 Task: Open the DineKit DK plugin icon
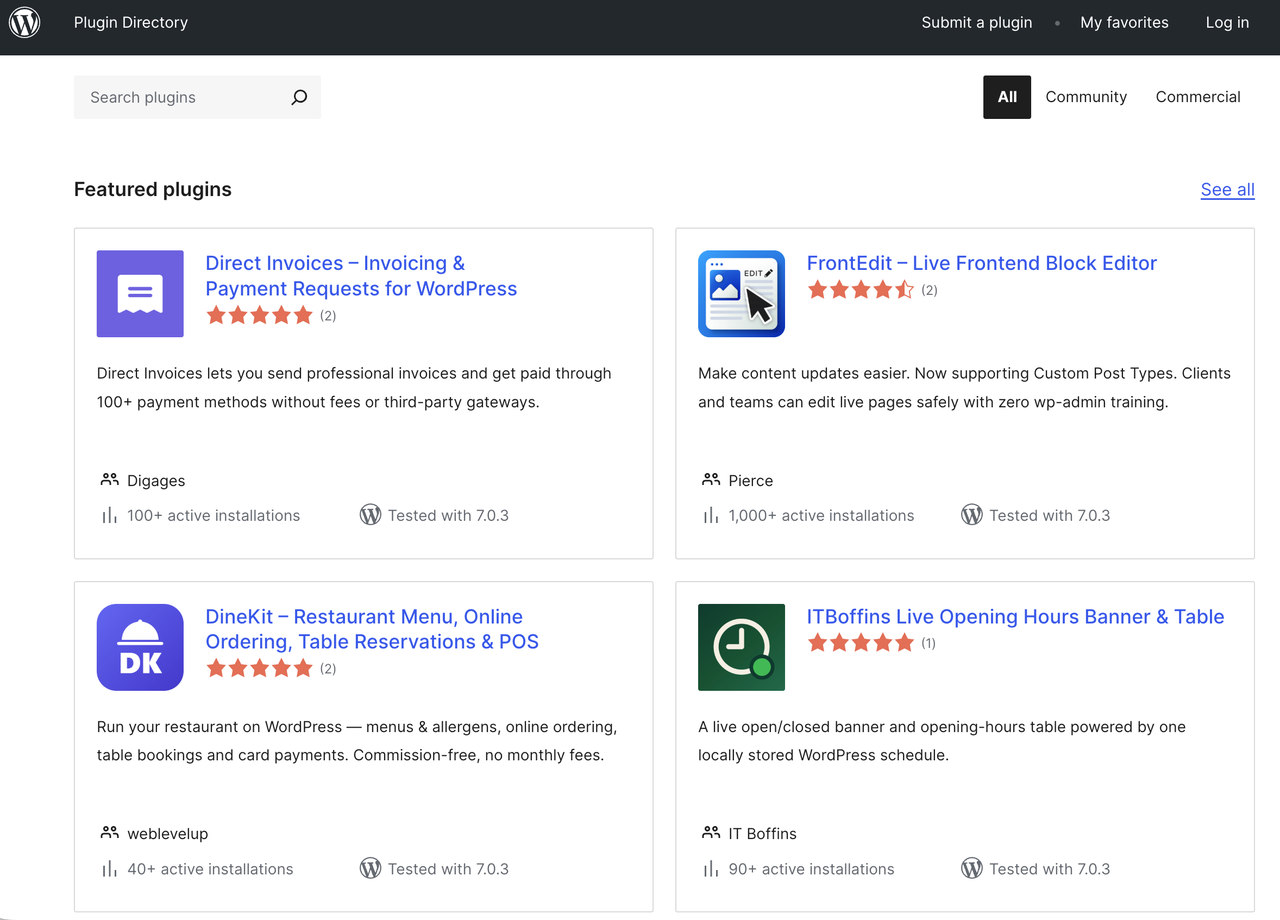140,647
